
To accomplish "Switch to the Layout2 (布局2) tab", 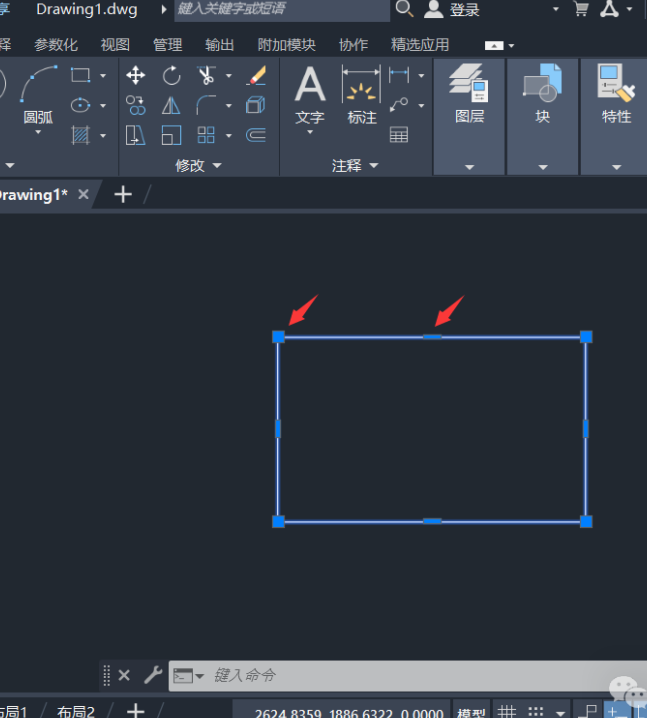I will (76, 711).
